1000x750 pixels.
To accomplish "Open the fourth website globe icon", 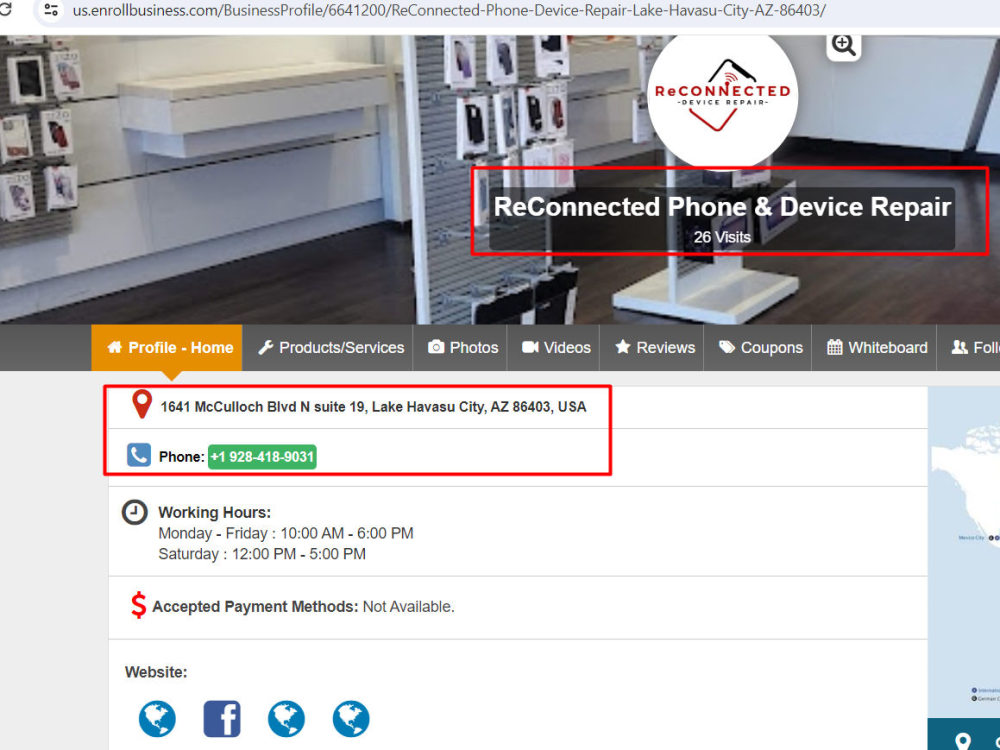I will click(x=351, y=719).
